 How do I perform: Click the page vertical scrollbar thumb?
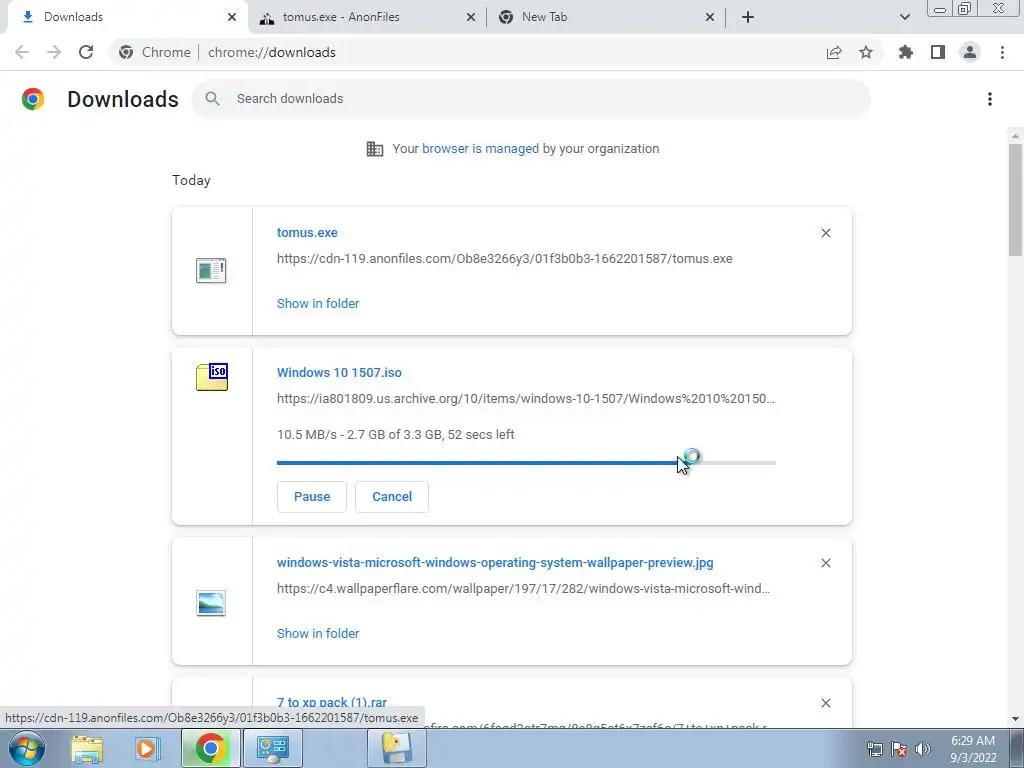pyautogui.click(x=1015, y=199)
